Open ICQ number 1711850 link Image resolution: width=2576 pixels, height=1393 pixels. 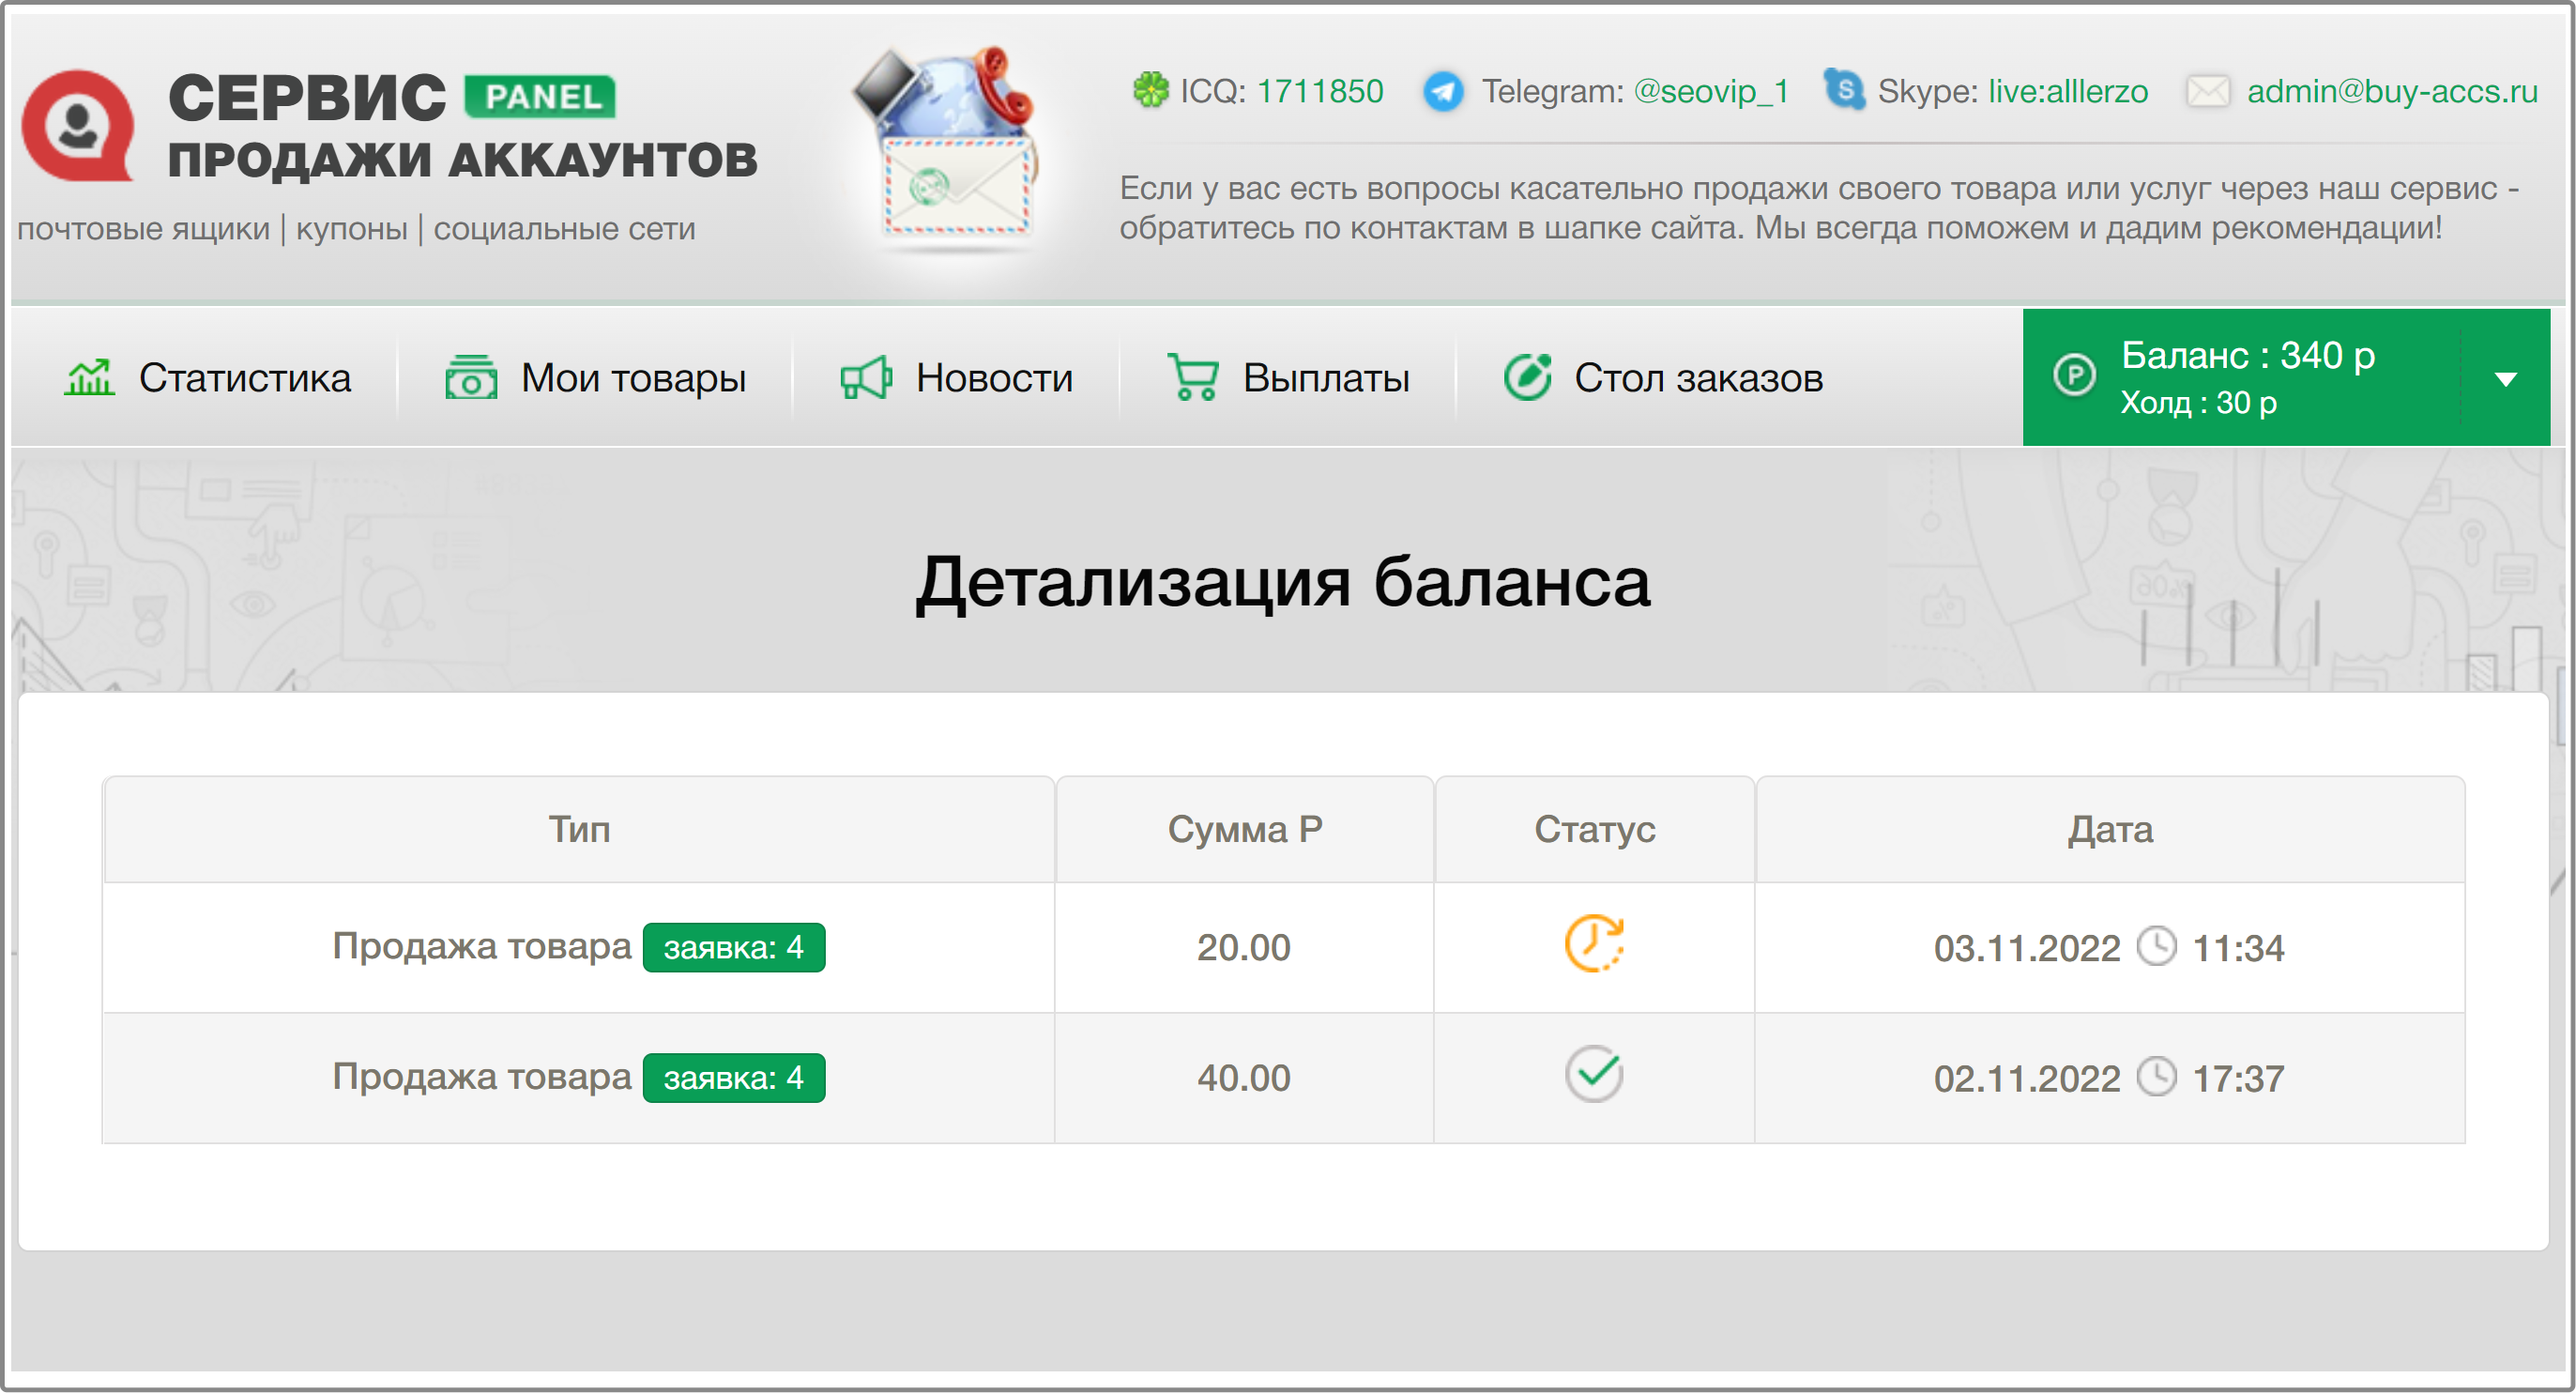pyautogui.click(x=1320, y=91)
